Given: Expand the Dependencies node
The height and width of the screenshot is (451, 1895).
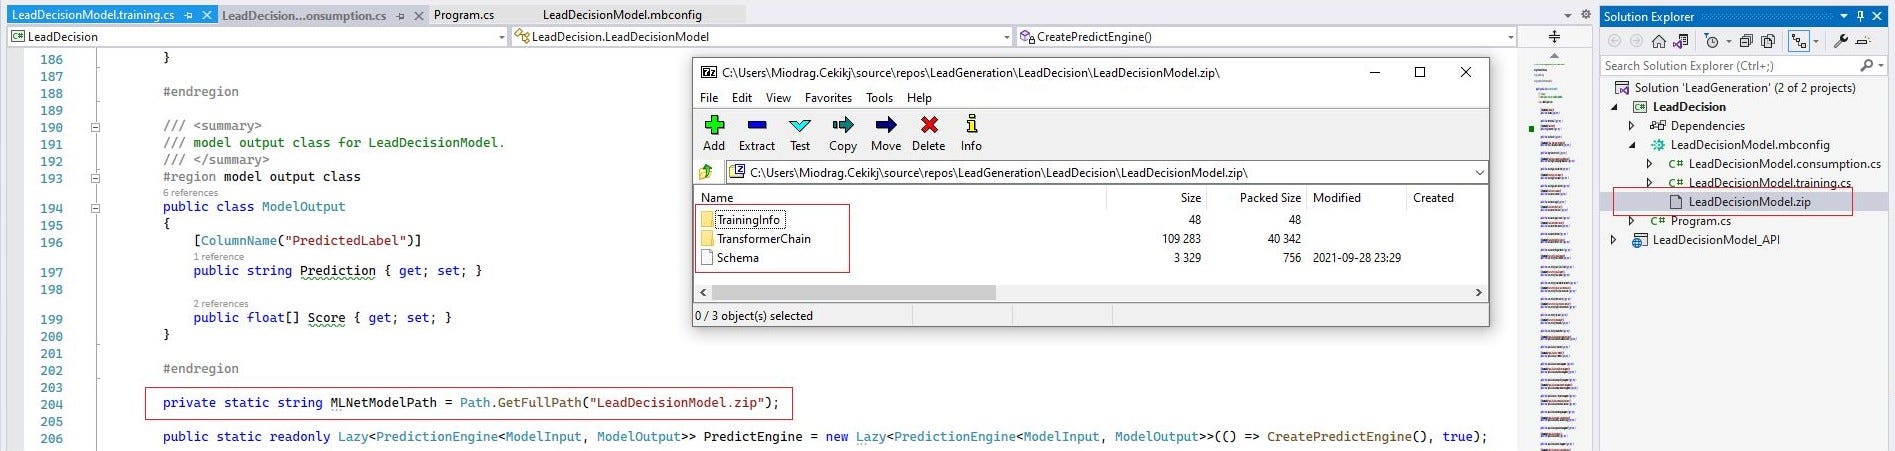Looking at the screenshot, I should tap(1632, 126).
